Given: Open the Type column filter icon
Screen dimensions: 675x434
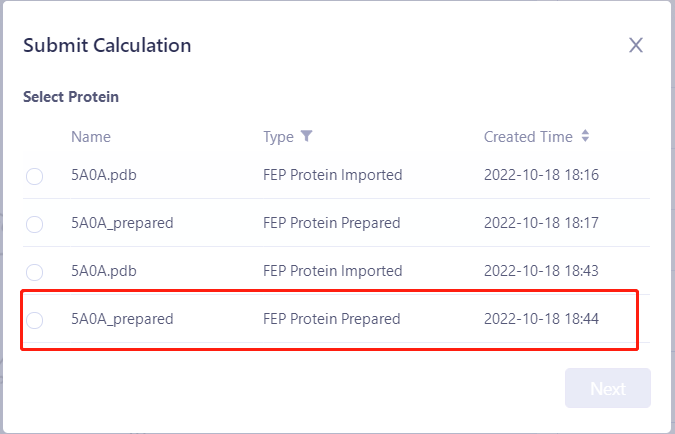Looking at the screenshot, I should [307, 137].
